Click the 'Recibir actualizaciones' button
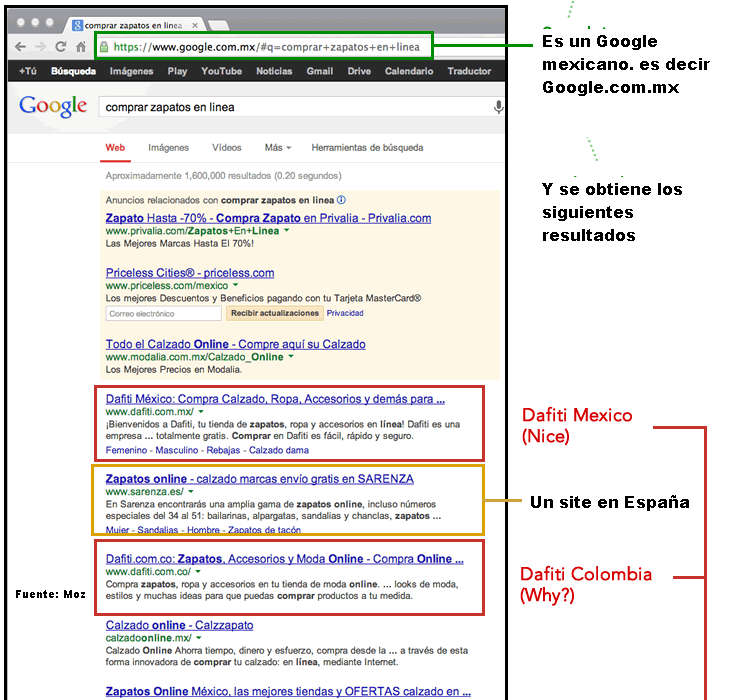 point(275,313)
